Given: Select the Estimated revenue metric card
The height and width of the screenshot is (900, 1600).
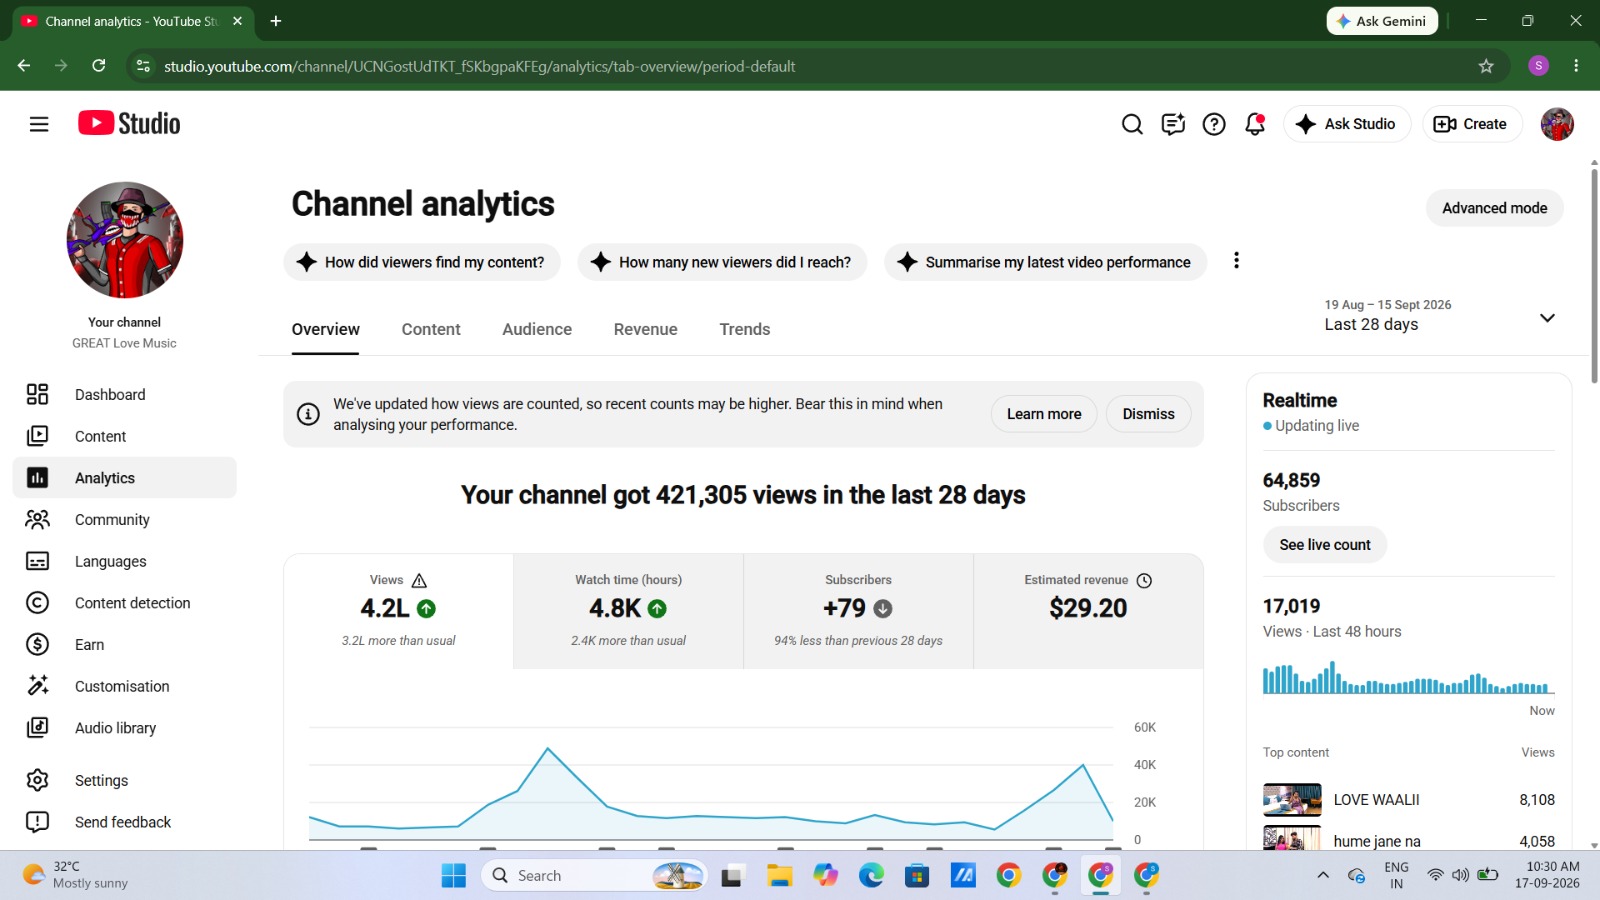Looking at the screenshot, I should click(1088, 611).
